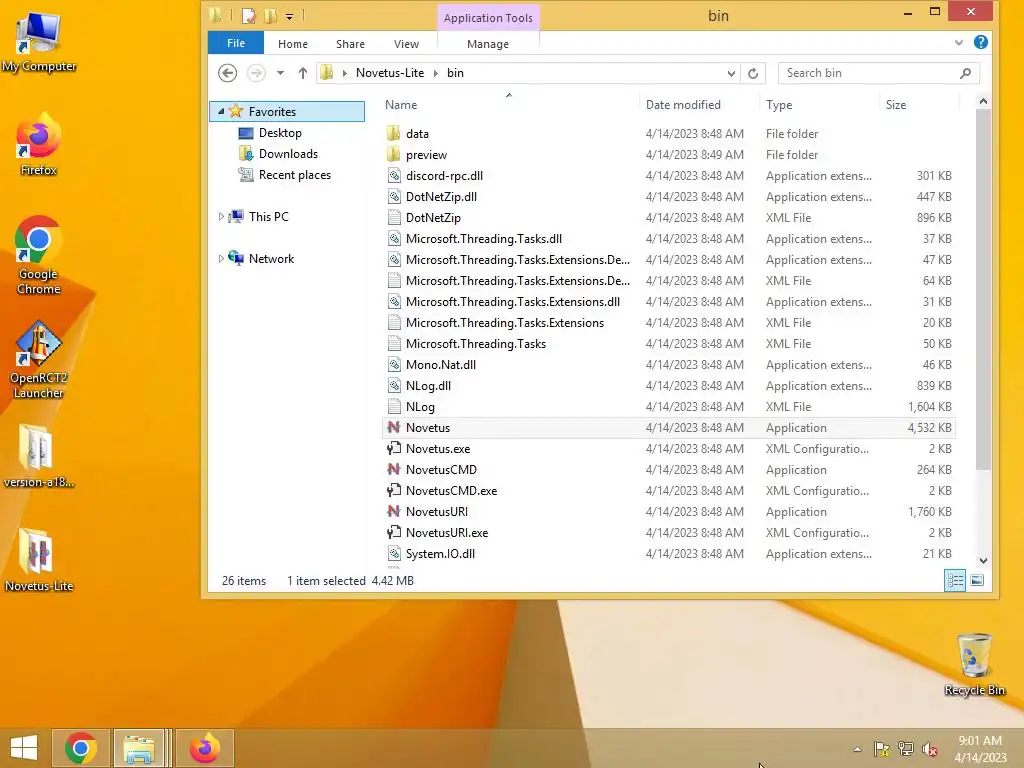Select the DotNetZip XML file name
1024x768 pixels.
433,217
